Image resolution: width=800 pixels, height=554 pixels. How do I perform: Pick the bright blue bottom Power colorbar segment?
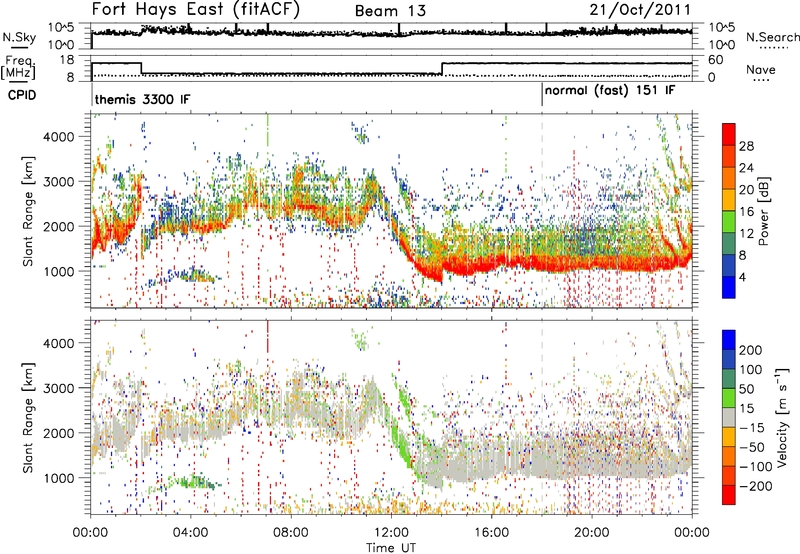click(729, 287)
